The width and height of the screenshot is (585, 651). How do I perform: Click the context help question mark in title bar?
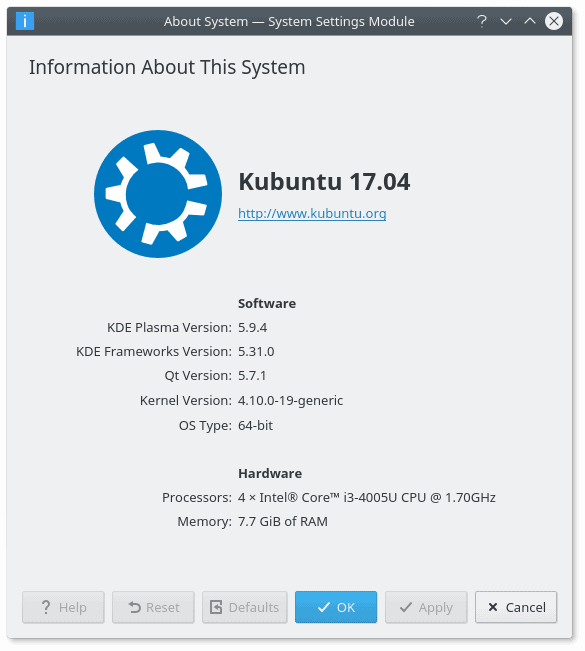(482, 21)
